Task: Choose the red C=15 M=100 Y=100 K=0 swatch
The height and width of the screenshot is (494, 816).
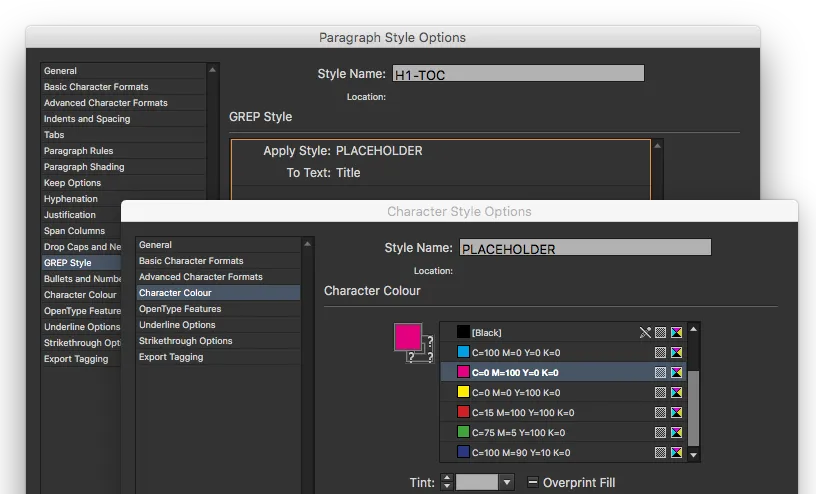Action: point(563,412)
